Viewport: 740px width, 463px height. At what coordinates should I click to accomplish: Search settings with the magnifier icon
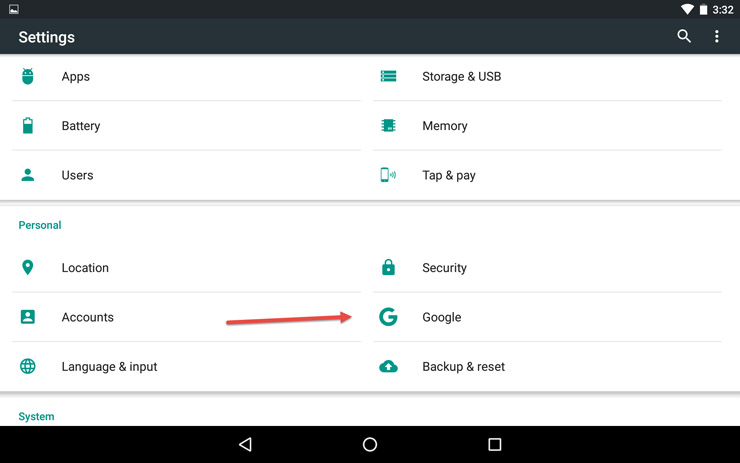[684, 36]
